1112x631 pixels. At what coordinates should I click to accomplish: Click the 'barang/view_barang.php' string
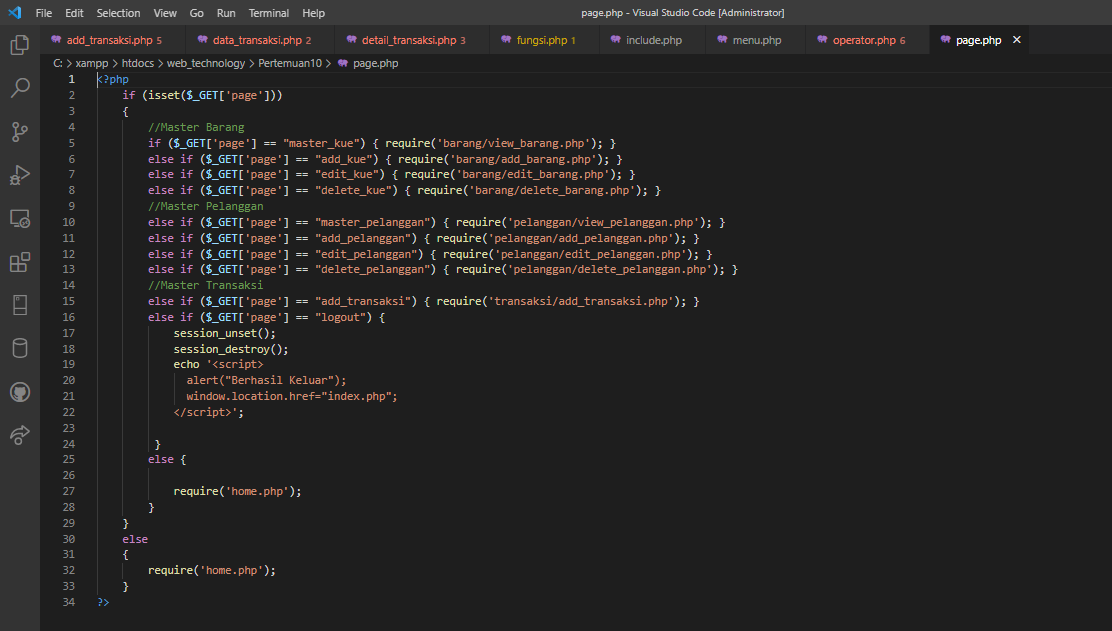[x=514, y=143]
